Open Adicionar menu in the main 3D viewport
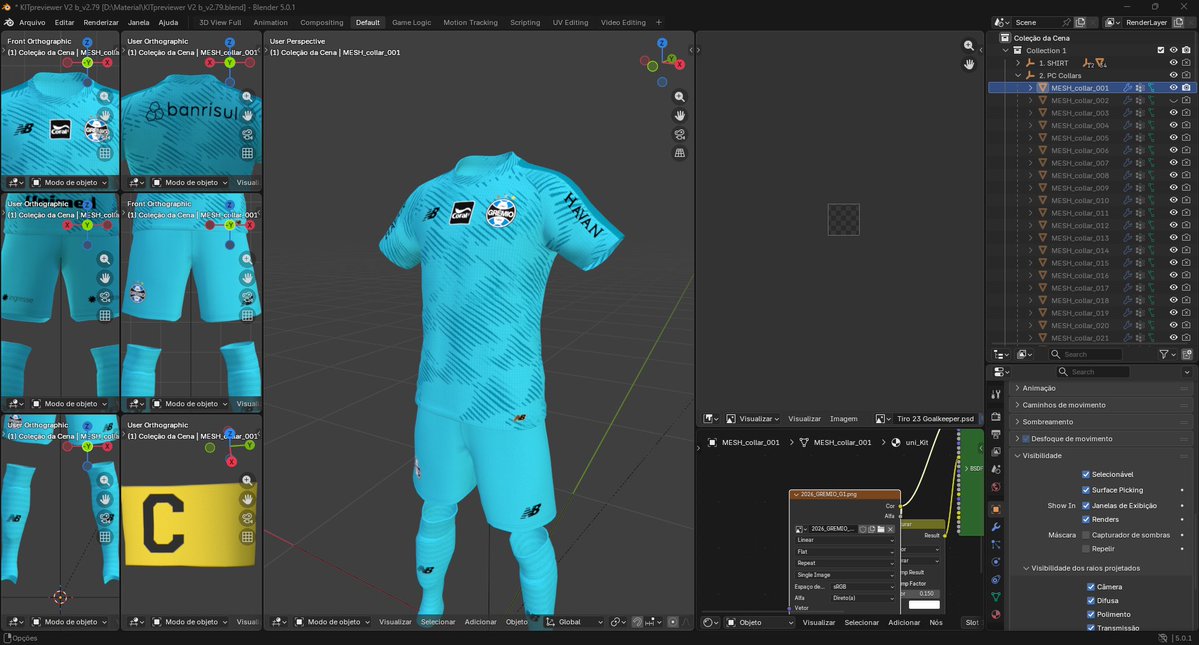Image resolution: width=1199 pixels, height=645 pixels. [480, 622]
